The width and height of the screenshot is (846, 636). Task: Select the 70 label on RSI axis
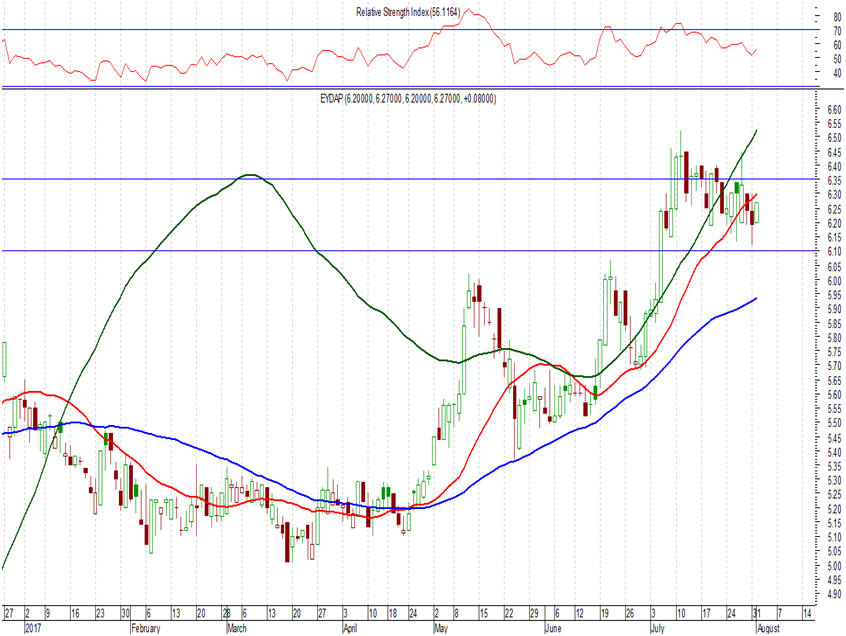point(837,31)
